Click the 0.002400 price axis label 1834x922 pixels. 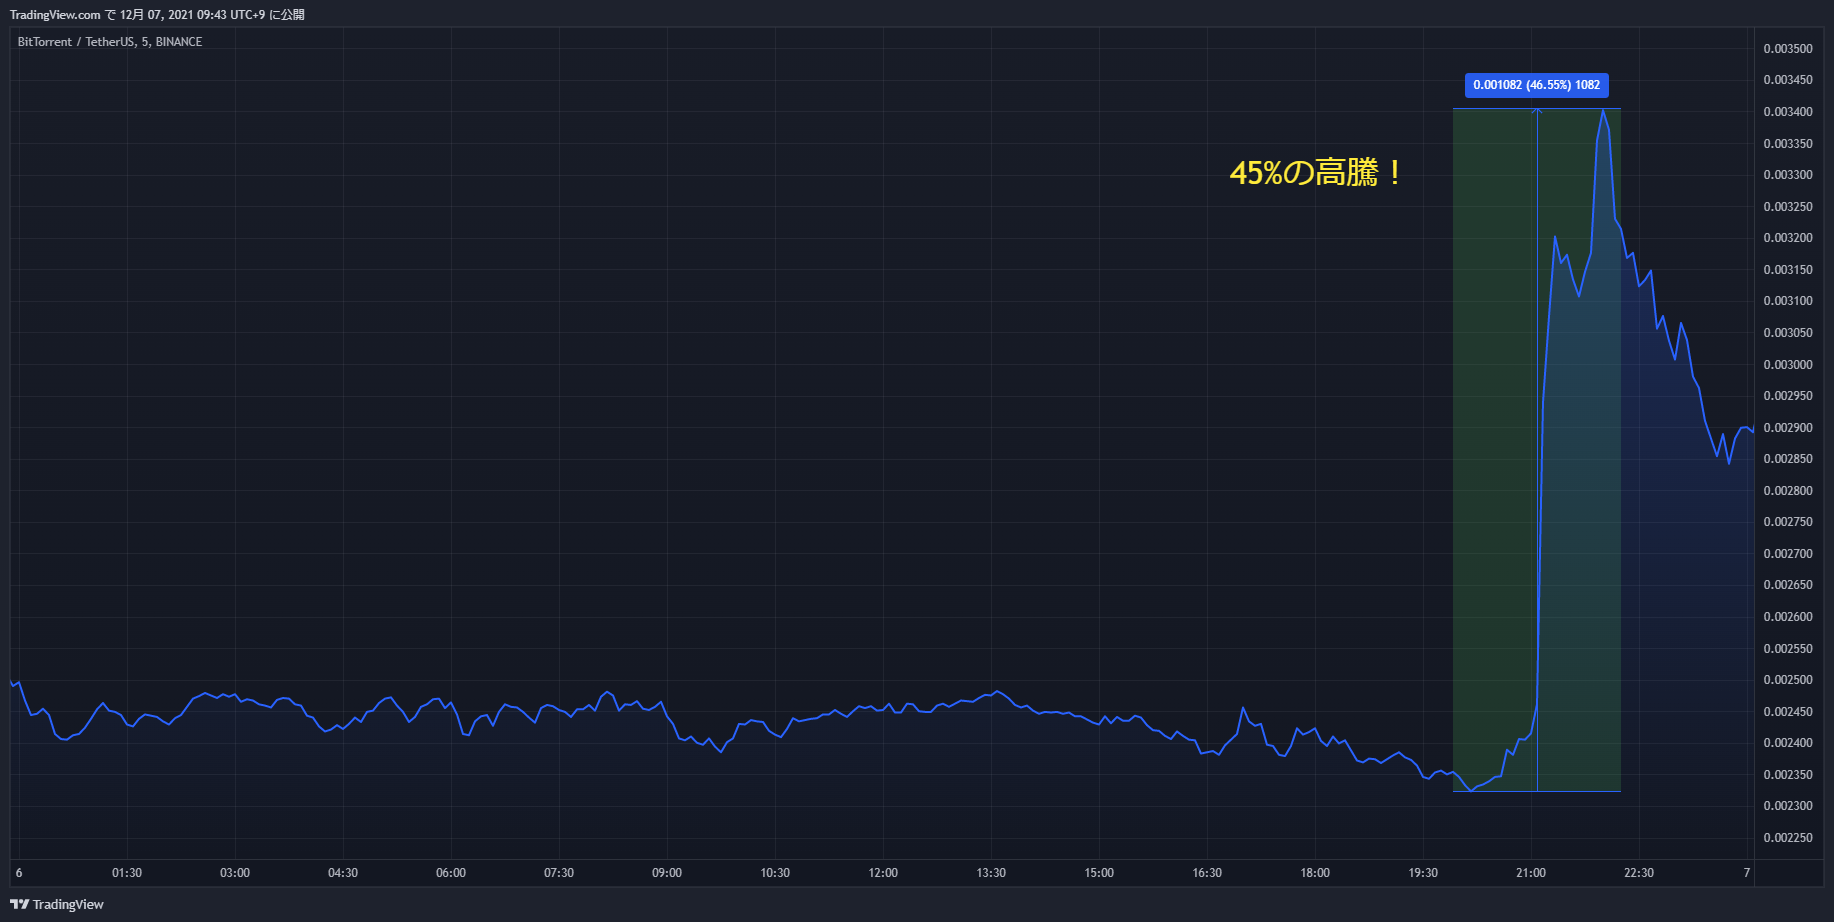1788,743
